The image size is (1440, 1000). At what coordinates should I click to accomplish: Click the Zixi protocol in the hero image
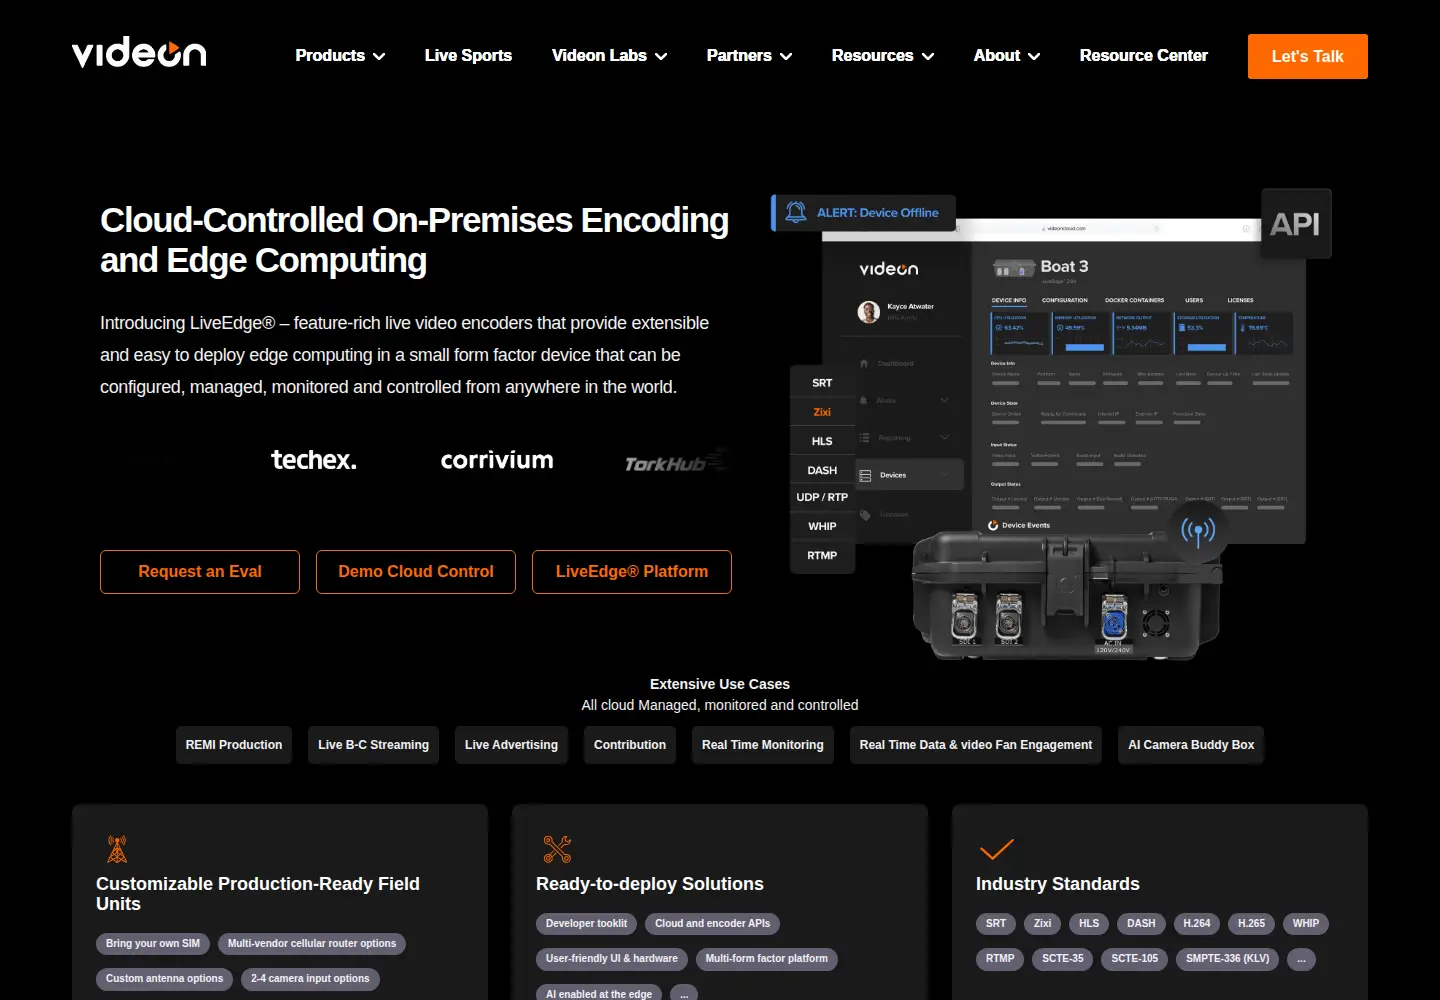pyautogui.click(x=822, y=412)
